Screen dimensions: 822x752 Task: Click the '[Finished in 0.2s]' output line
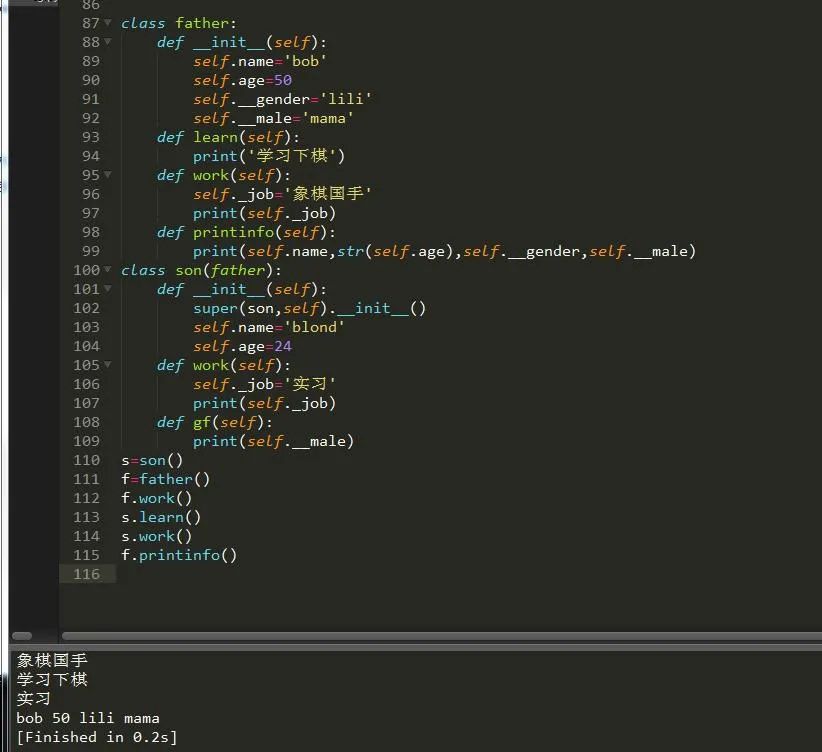coord(96,737)
